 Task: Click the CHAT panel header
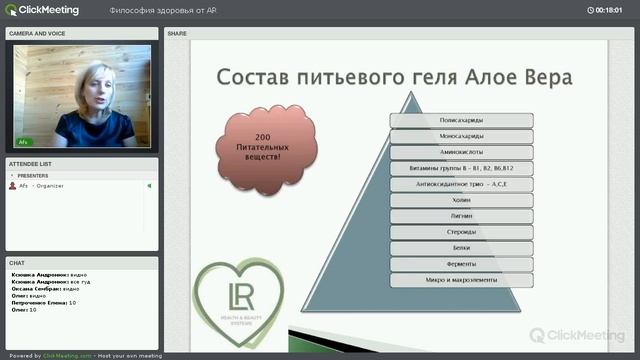(x=82, y=263)
